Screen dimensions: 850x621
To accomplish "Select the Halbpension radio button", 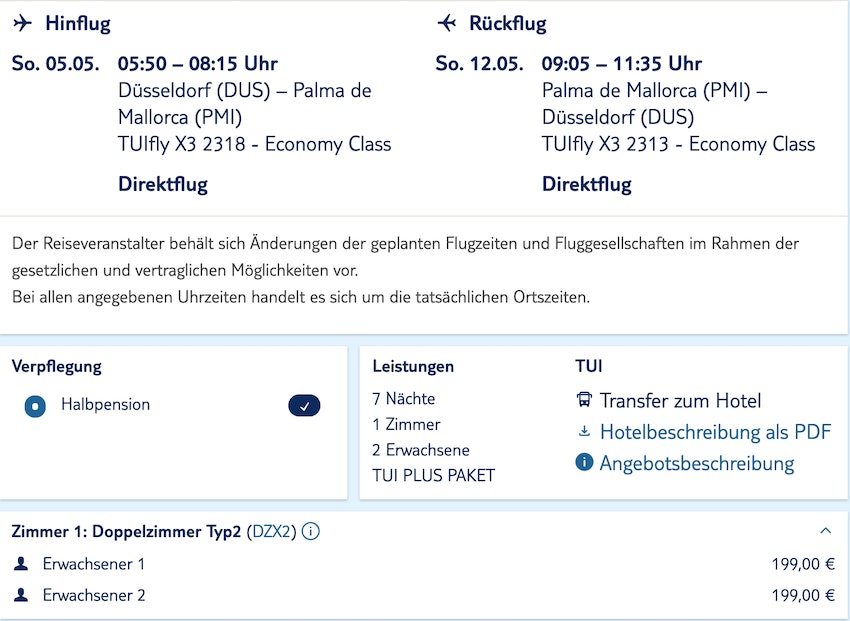I will coord(35,406).
